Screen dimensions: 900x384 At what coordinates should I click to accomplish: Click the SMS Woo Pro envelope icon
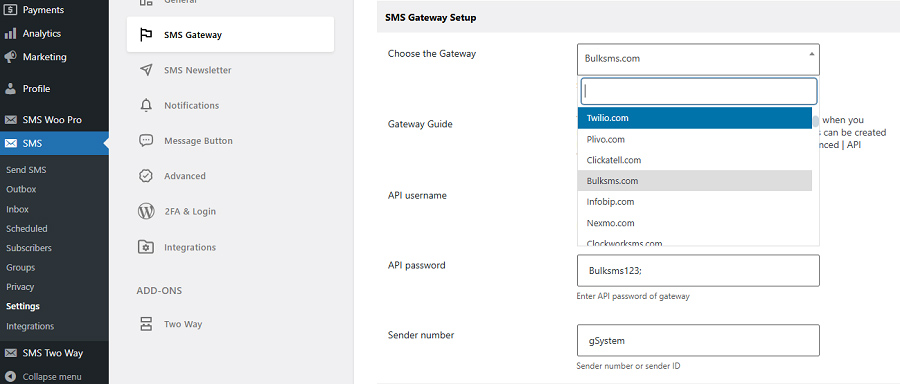(x=10, y=120)
